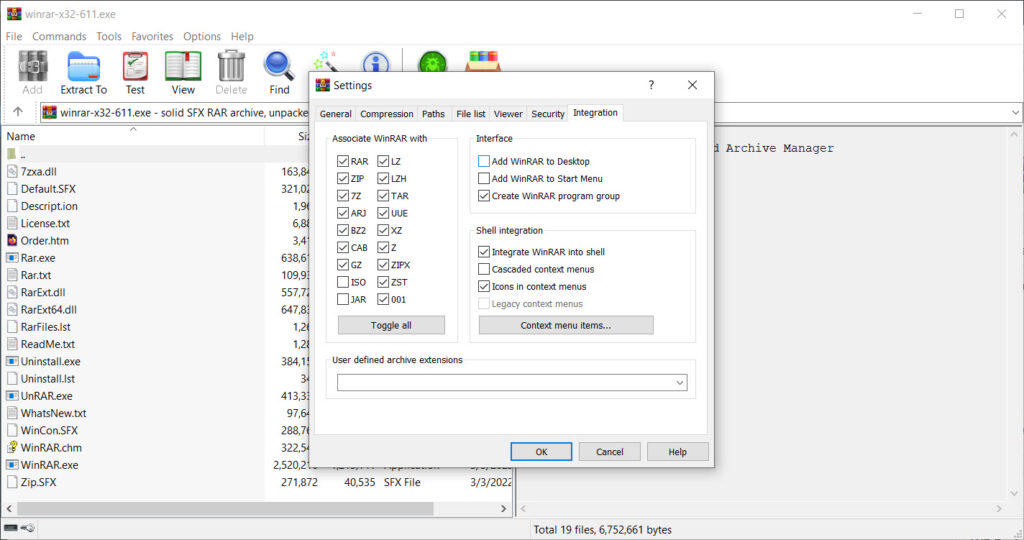The image size is (1024, 540).
Task: Click the file list horizontal scrollbar
Action: pos(225,508)
